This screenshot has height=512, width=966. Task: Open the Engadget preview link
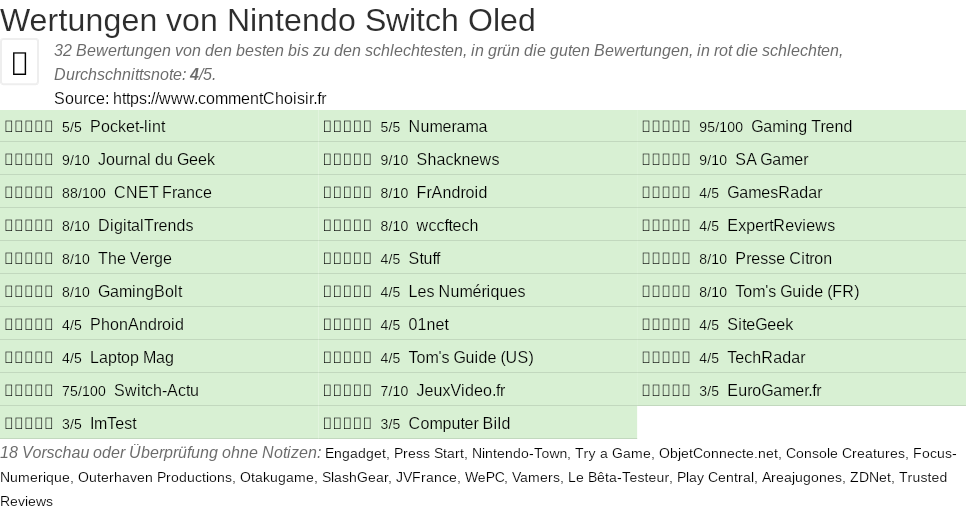coord(355,454)
